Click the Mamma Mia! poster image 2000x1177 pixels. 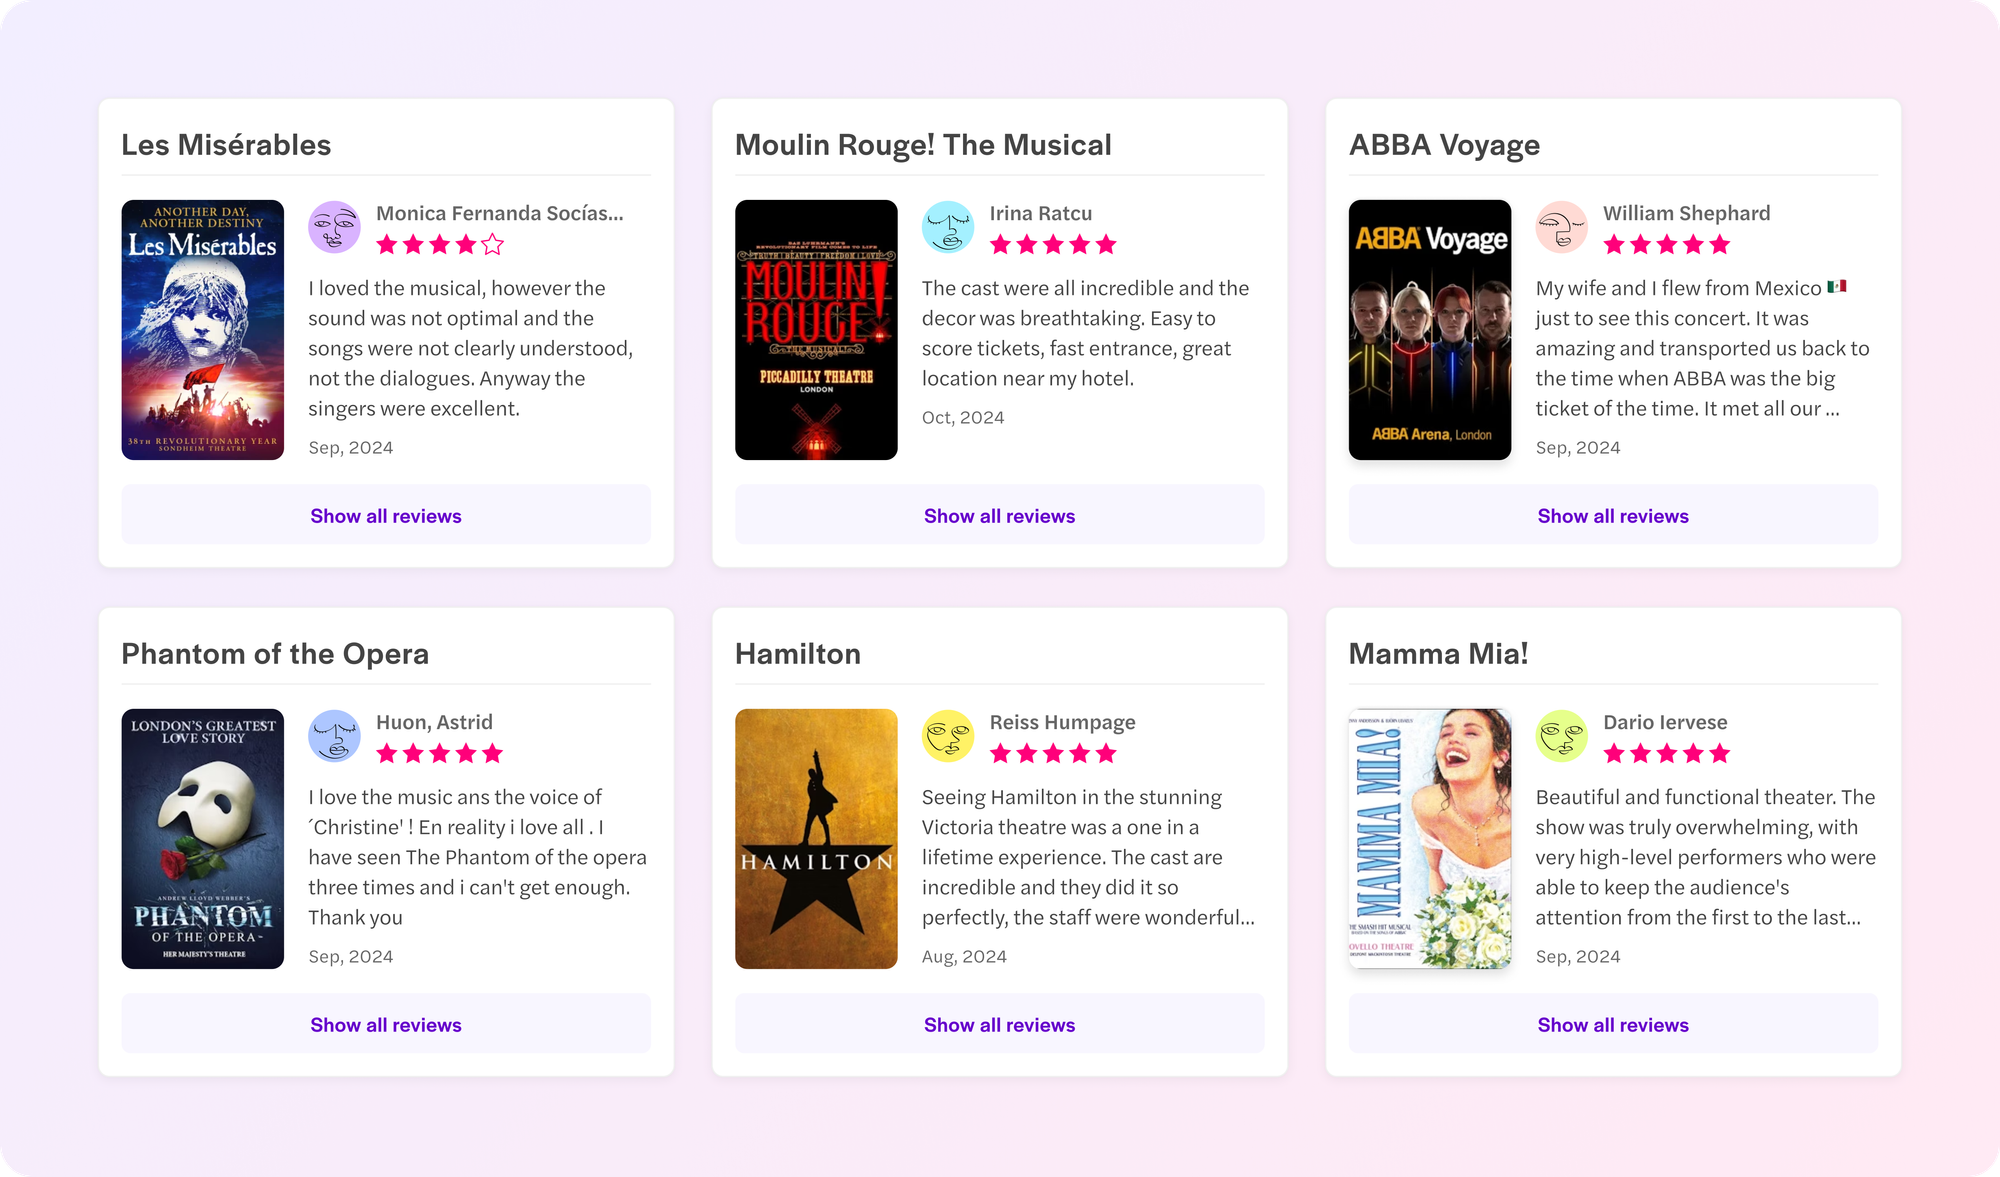pyautogui.click(x=1429, y=838)
